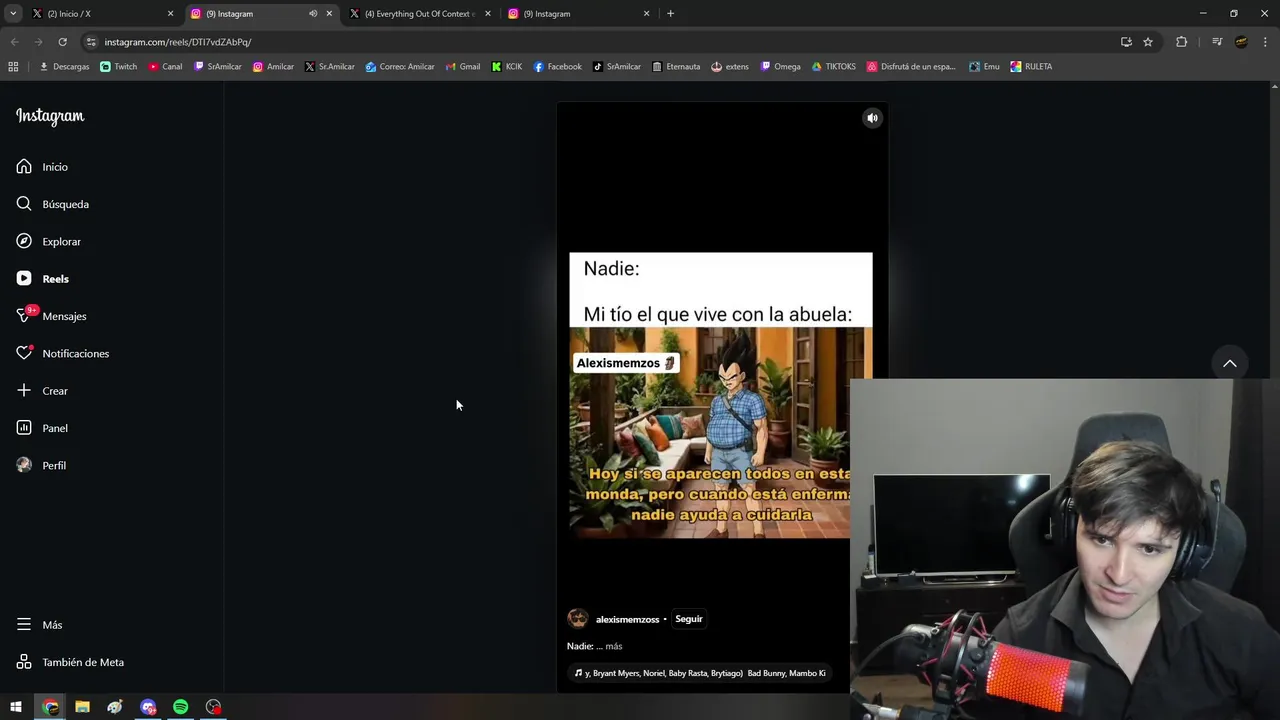Expand the Más menu
The image size is (1280, 720).
(x=39, y=625)
